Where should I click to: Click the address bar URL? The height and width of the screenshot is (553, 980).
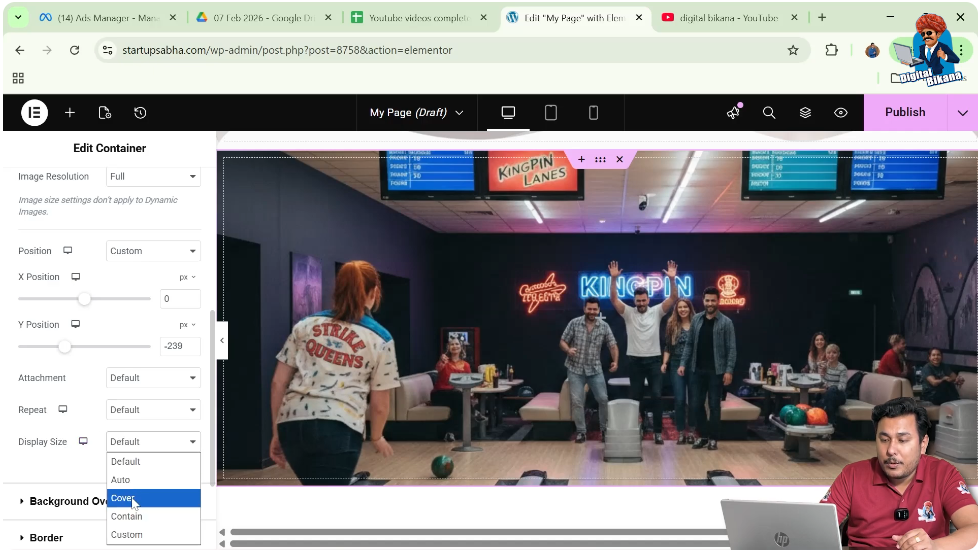point(287,50)
